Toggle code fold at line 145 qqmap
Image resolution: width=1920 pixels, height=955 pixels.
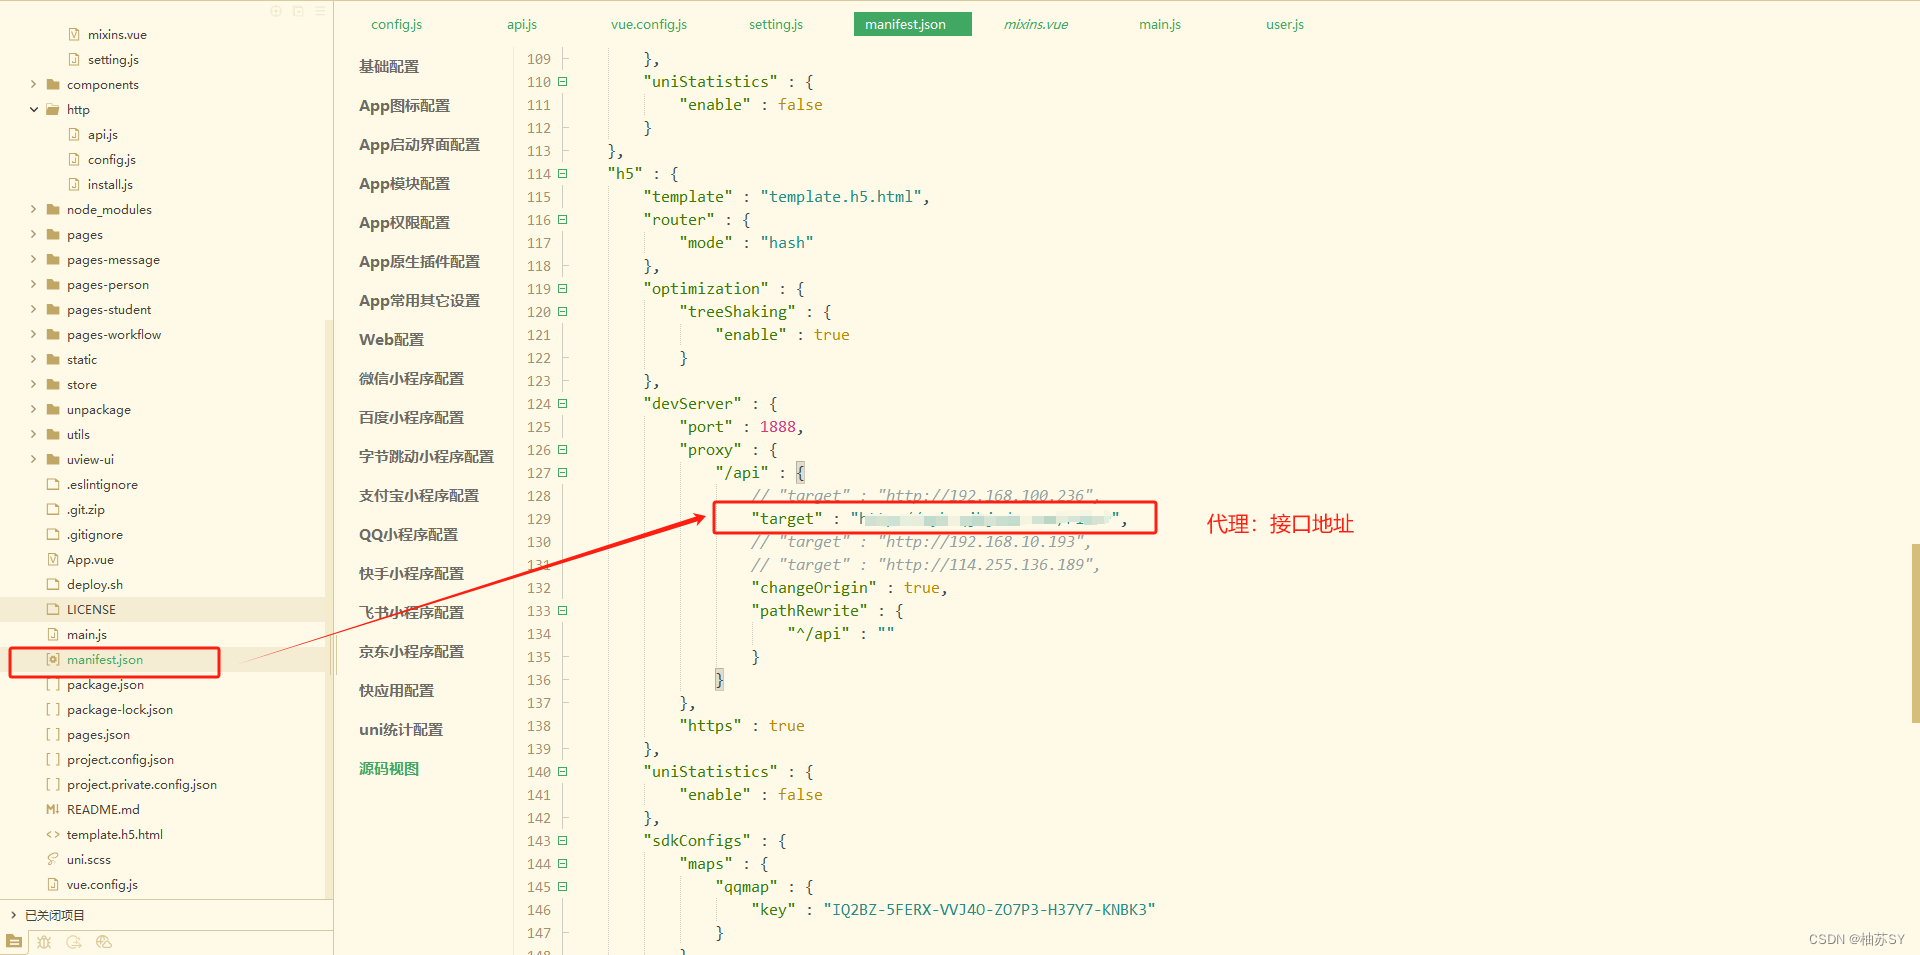tap(563, 887)
